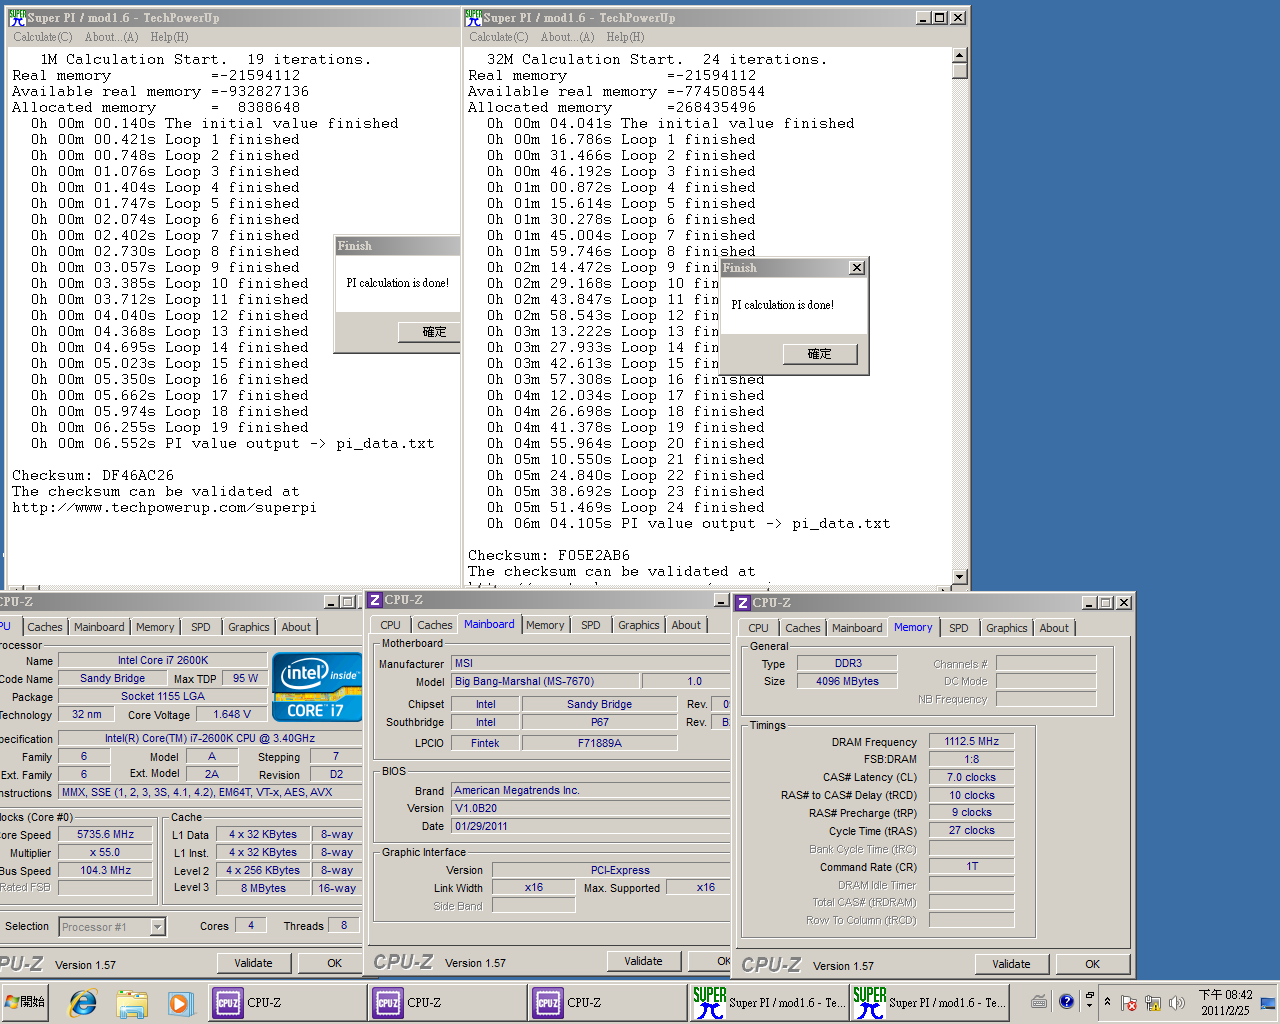
Task: Open Calculate menu in right Super PI
Action: (498, 37)
